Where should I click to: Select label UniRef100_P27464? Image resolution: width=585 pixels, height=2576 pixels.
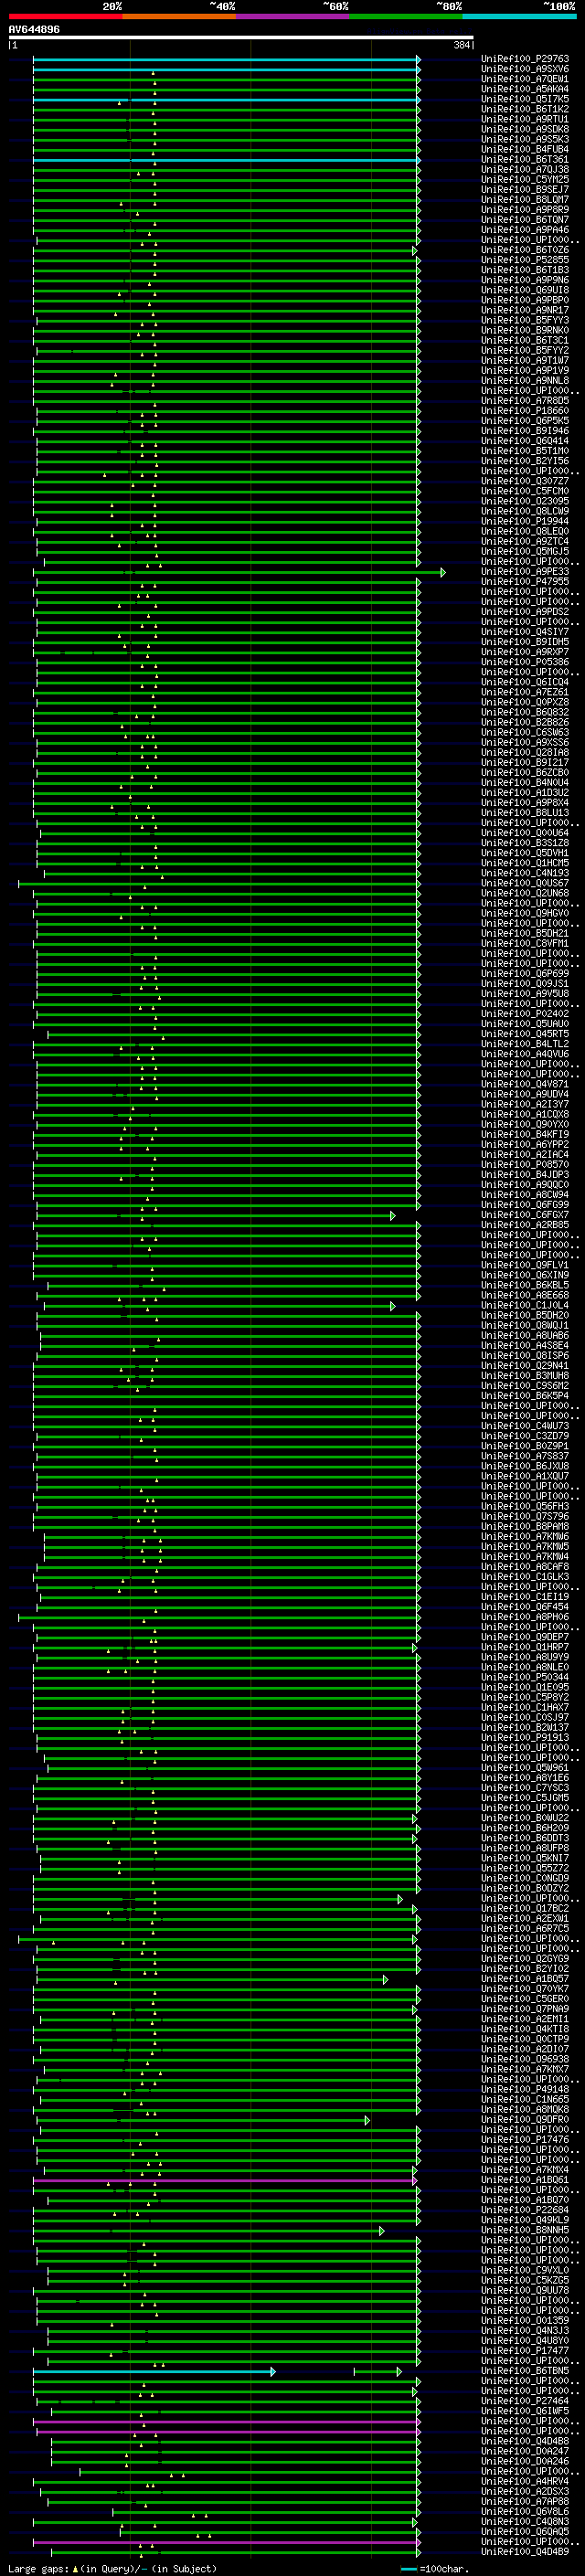pos(525,2401)
